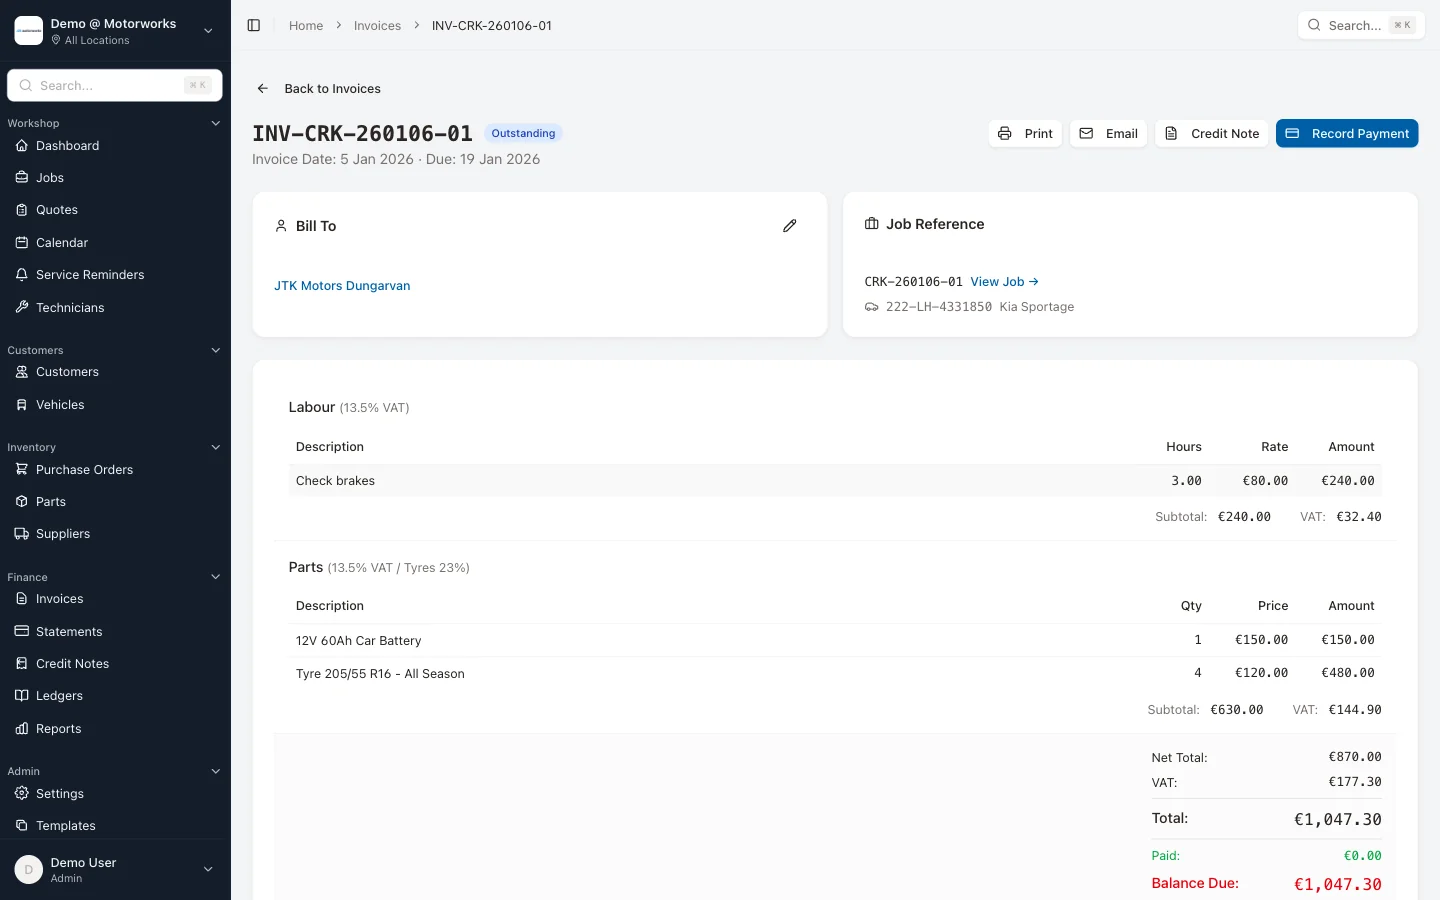Toggle the sidebar panel icon
The image size is (1440, 900).
(254, 26)
